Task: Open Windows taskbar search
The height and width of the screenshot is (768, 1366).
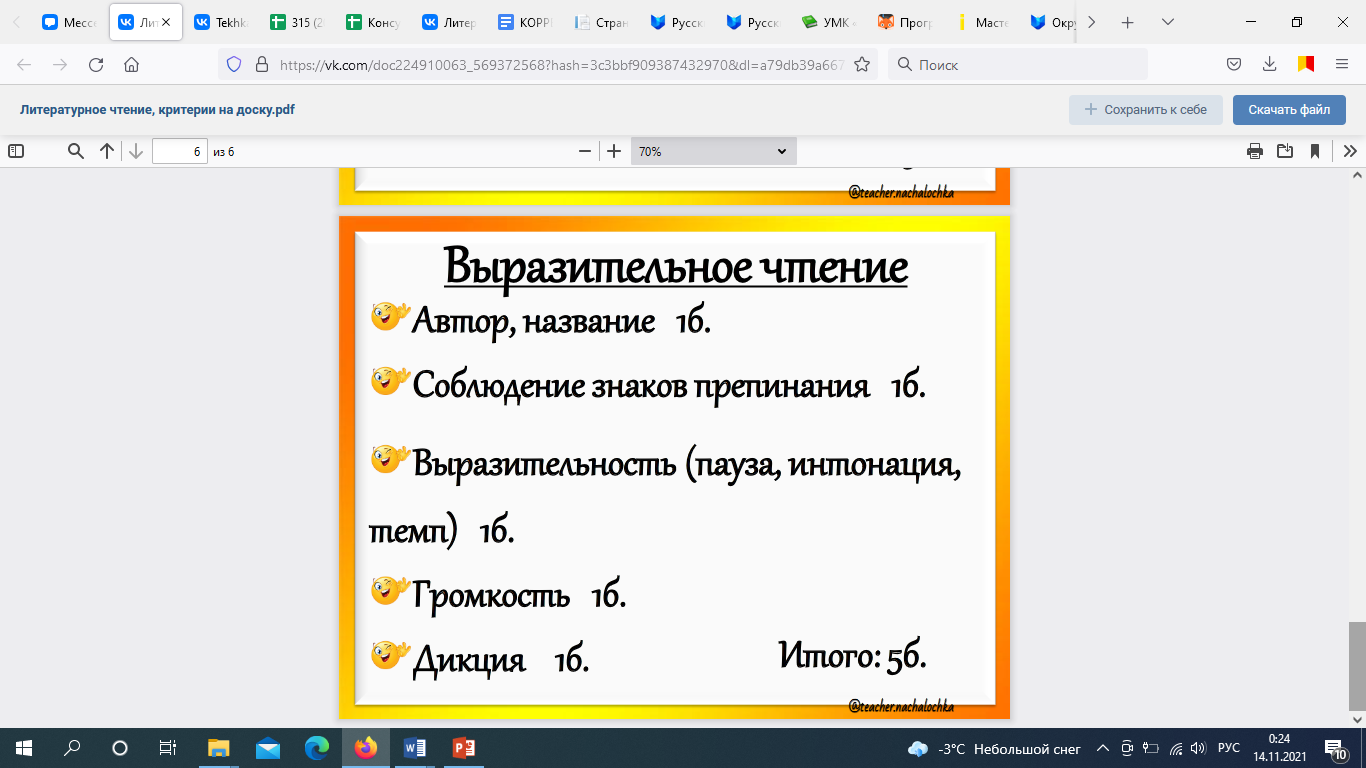Action: (72, 748)
